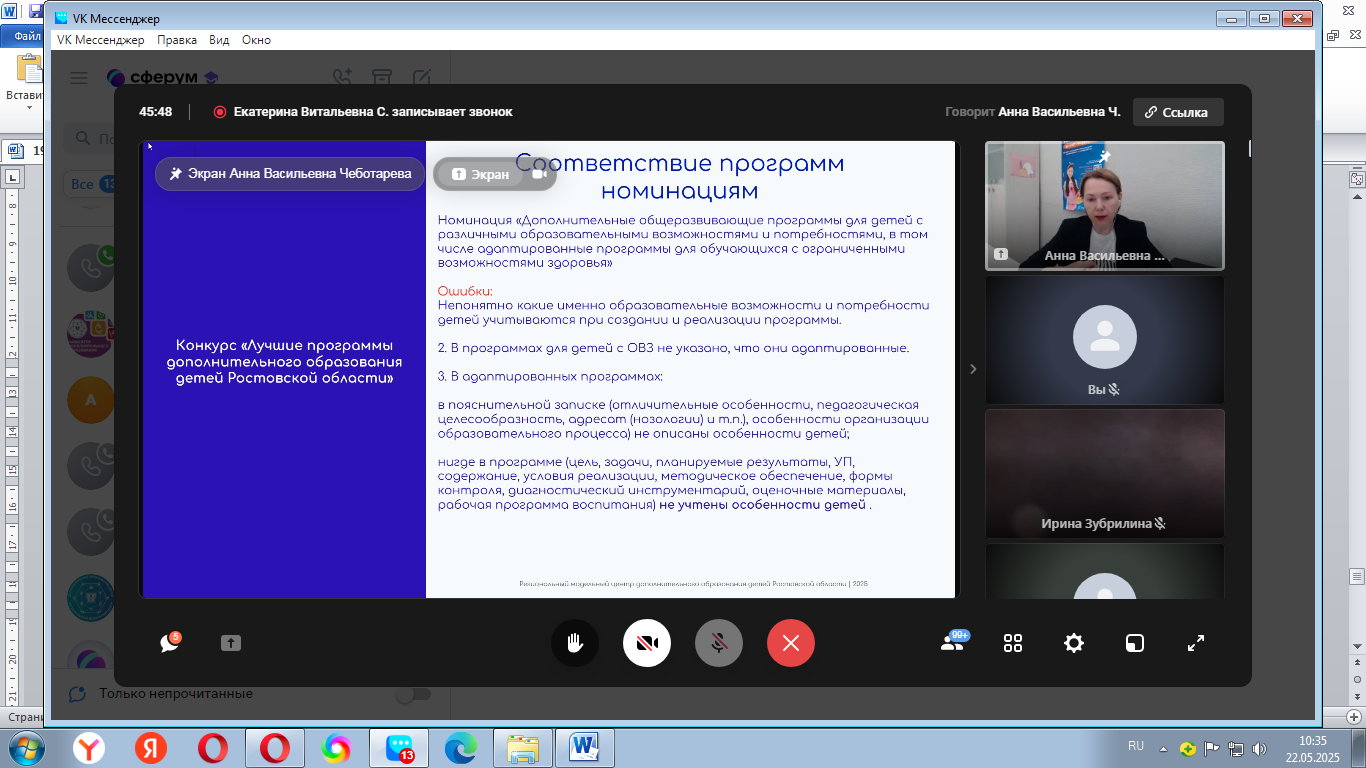Open the participants list showing 99+

click(953, 642)
